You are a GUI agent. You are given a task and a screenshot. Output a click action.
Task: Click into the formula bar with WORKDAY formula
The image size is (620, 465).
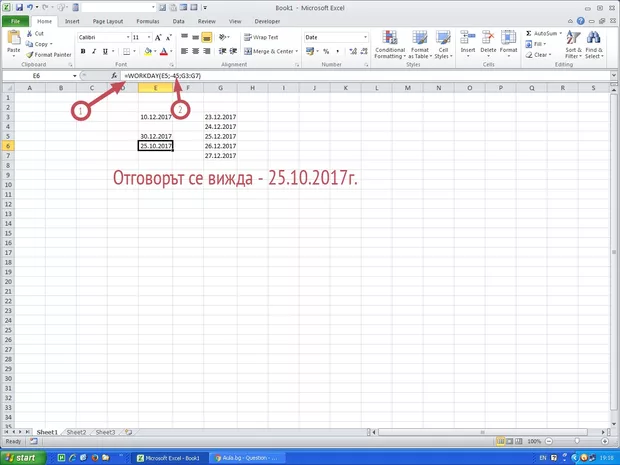(x=364, y=76)
